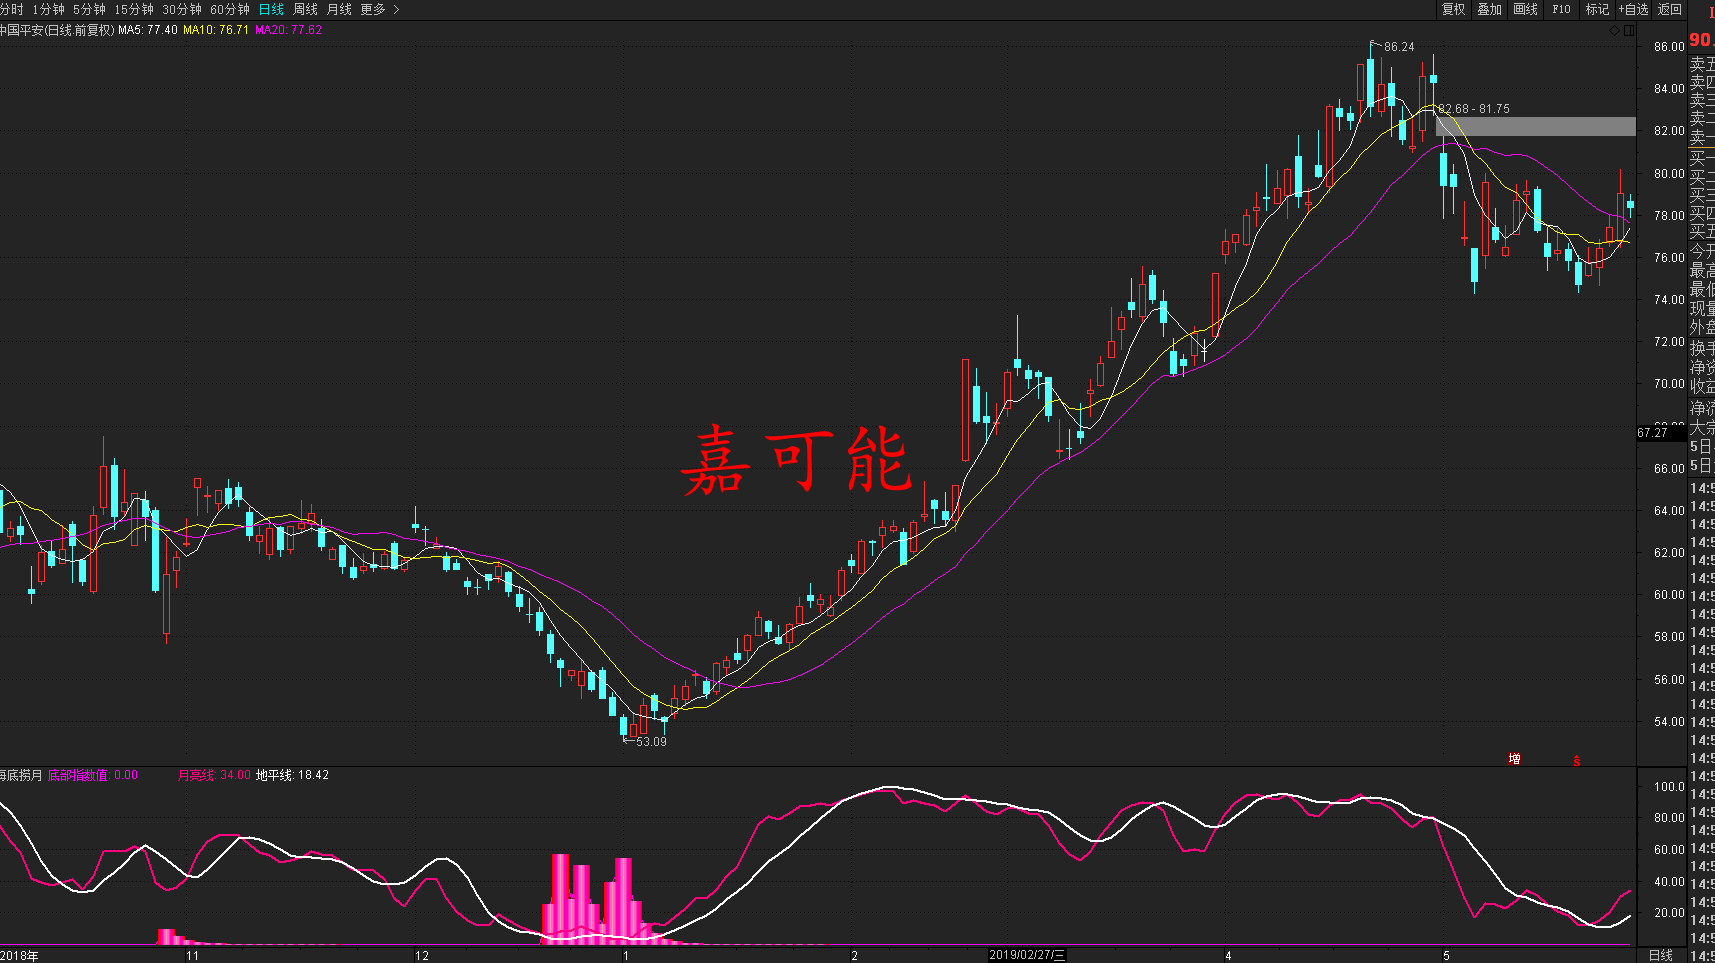The image size is (1715, 963).
Task: Click the 地平线: 18.42 indicator label
Action: click(x=292, y=775)
